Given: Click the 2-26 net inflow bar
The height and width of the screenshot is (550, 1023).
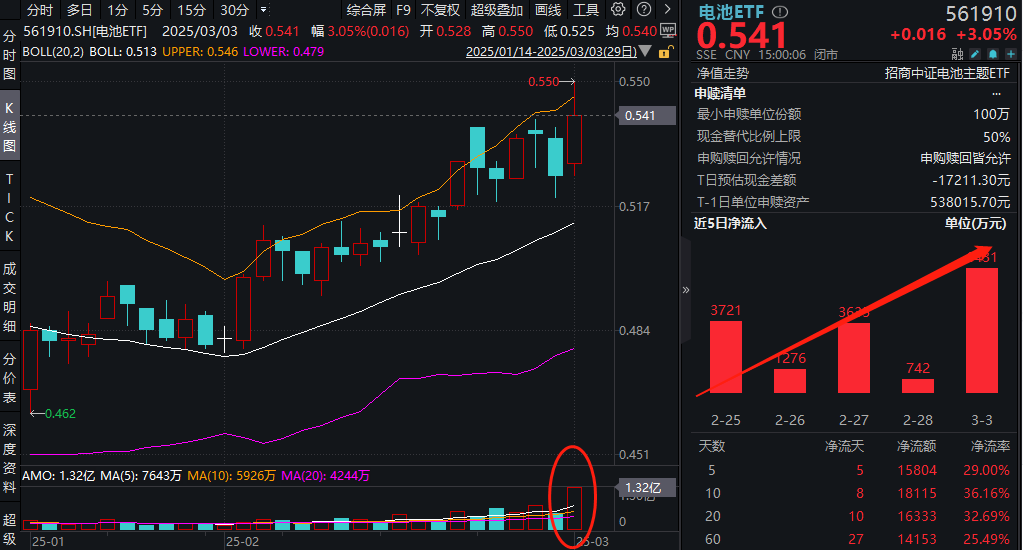Looking at the screenshot, I should tap(789, 381).
